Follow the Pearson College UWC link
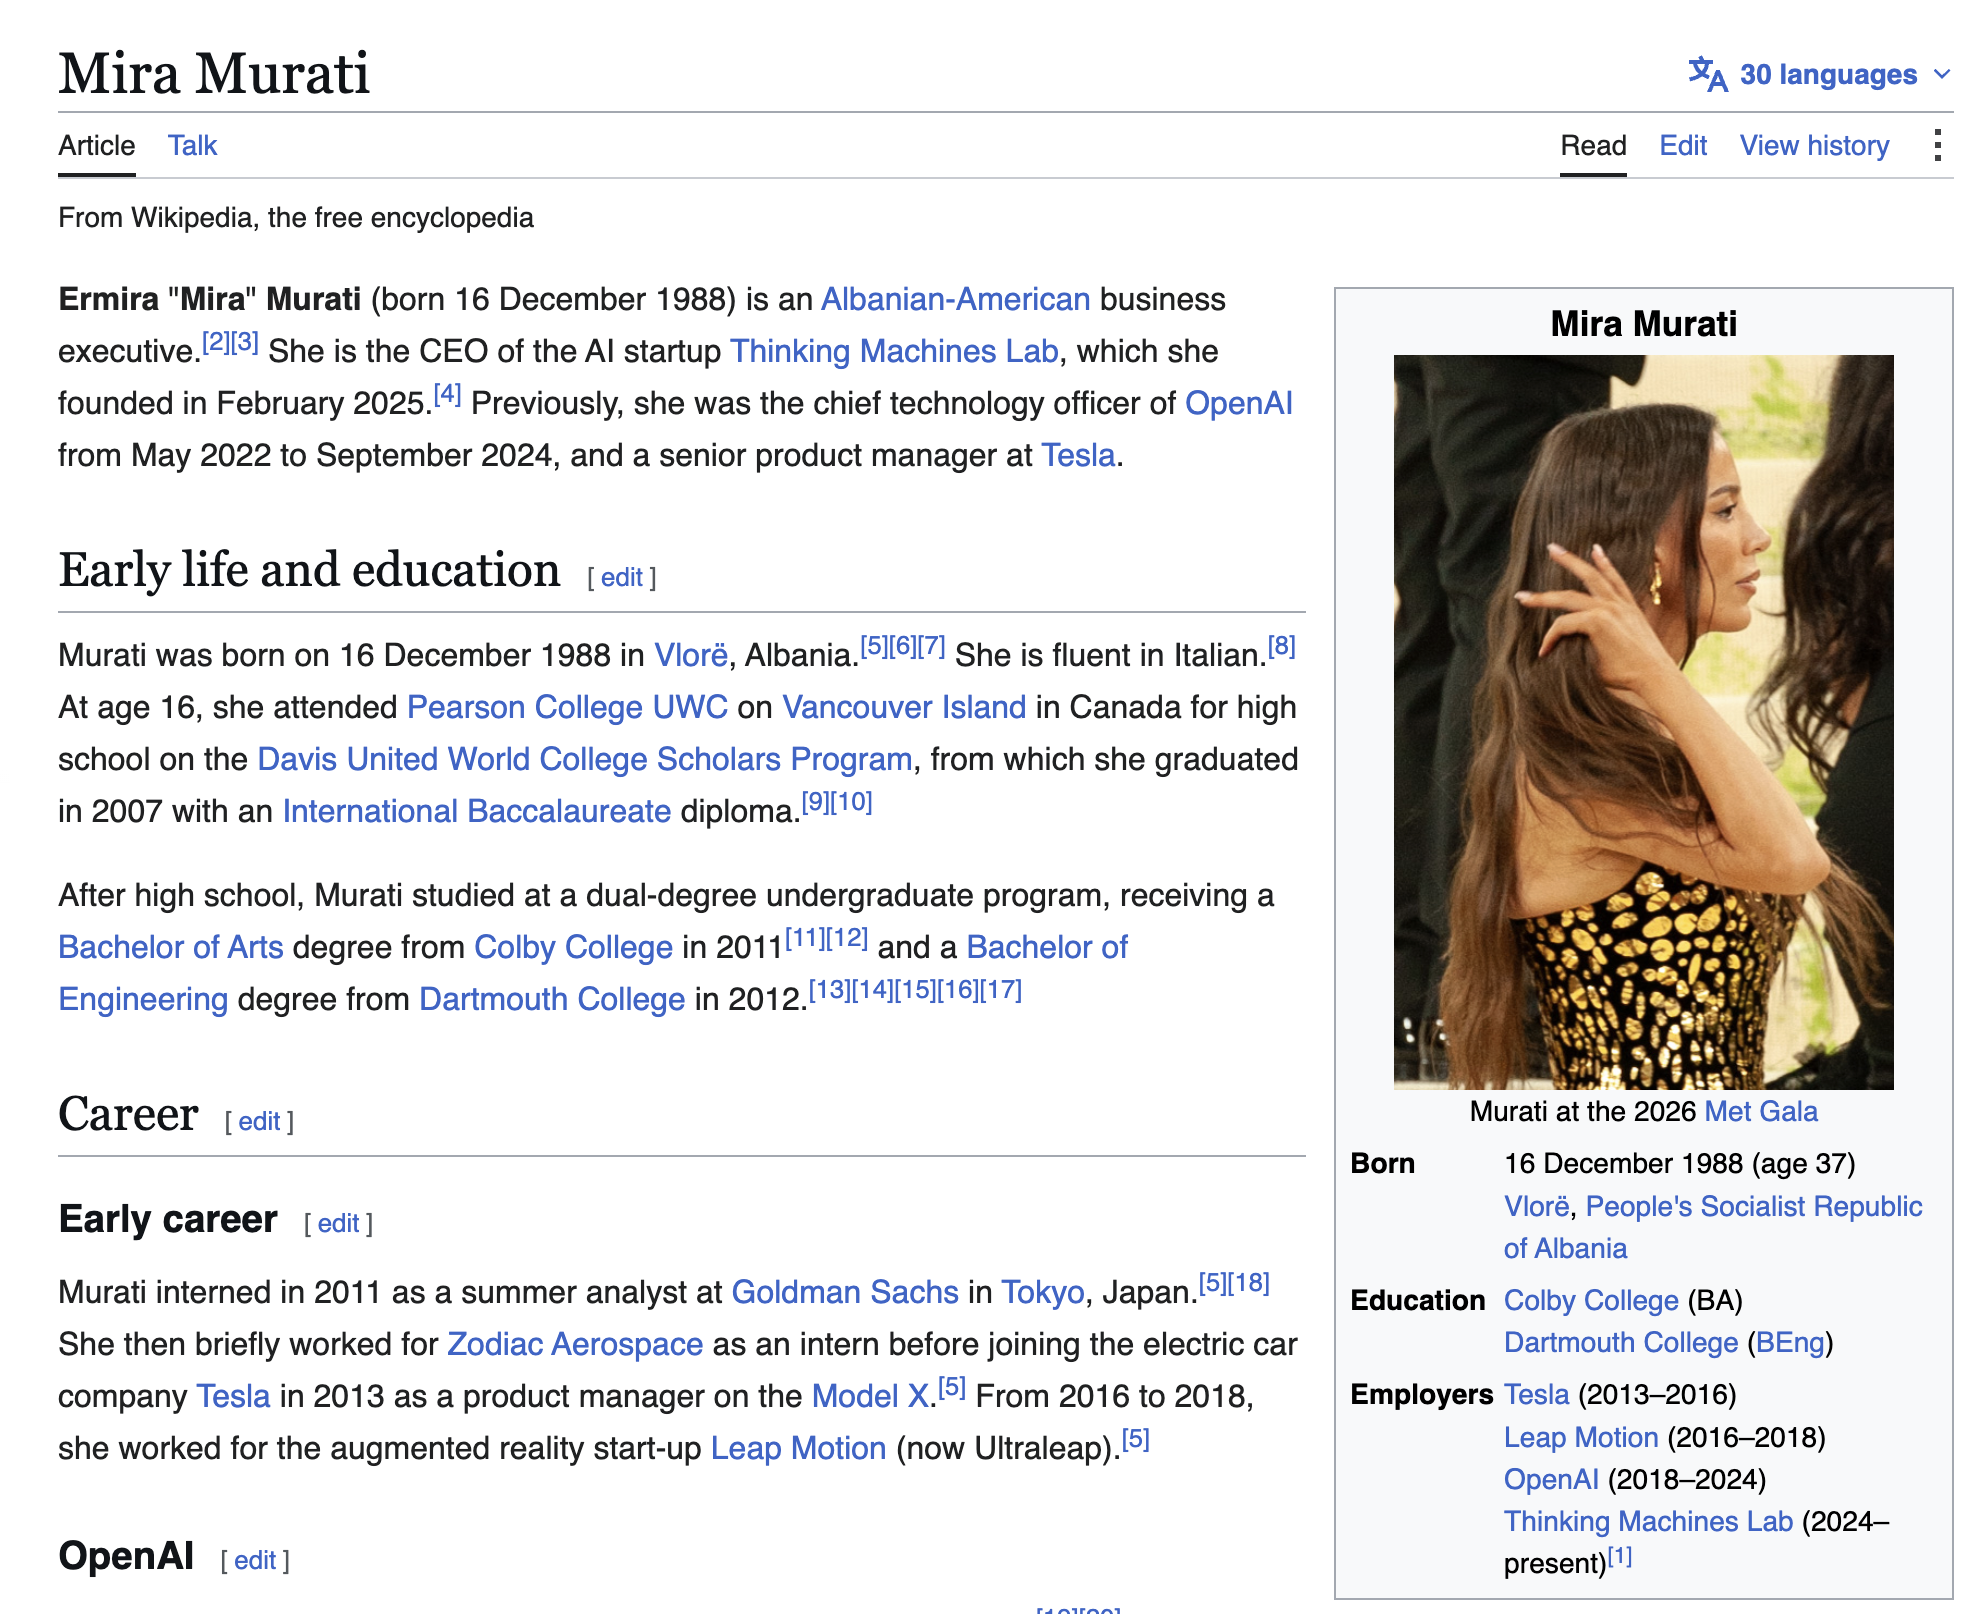Image resolution: width=1976 pixels, height=1614 pixels. click(567, 708)
